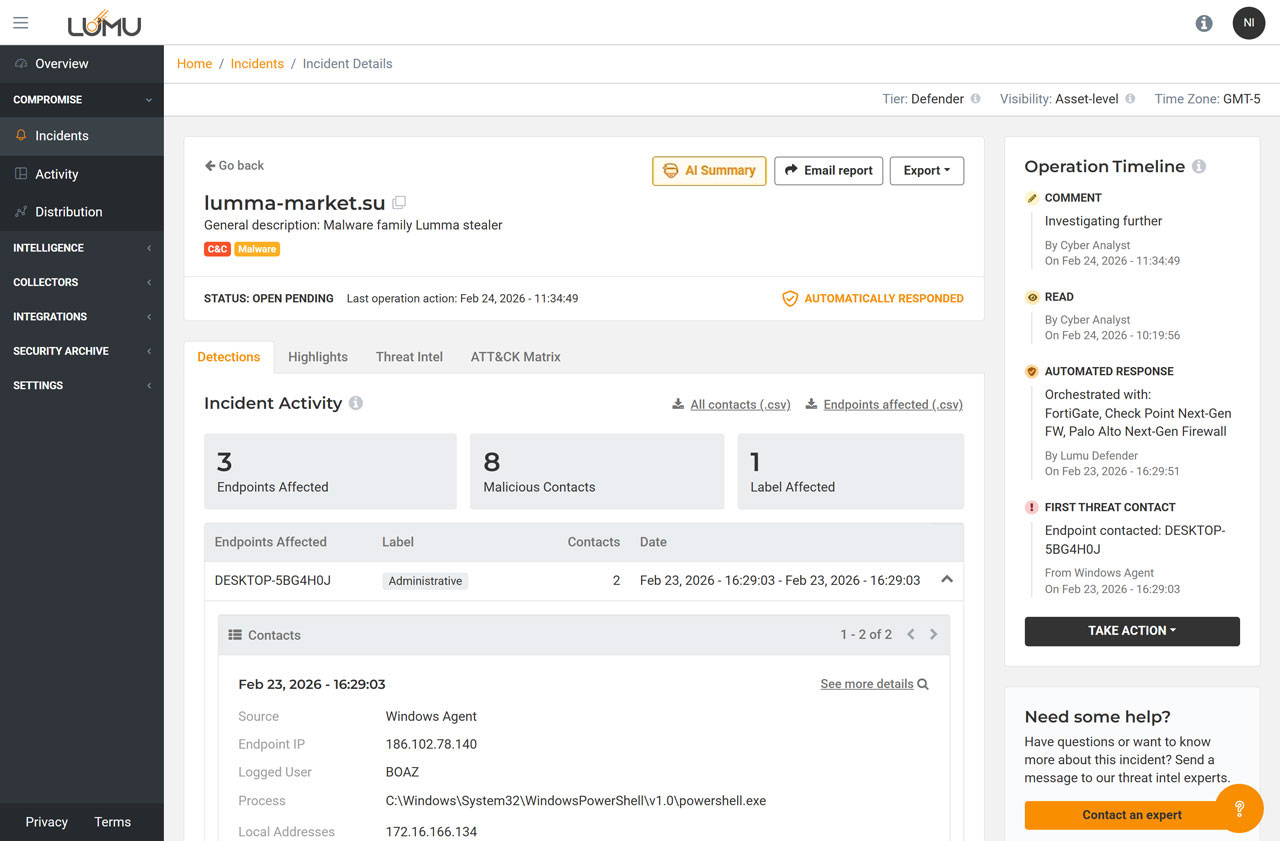1280x841 pixels.
Task: Open the Export dropdown
Action: (926, 171)
